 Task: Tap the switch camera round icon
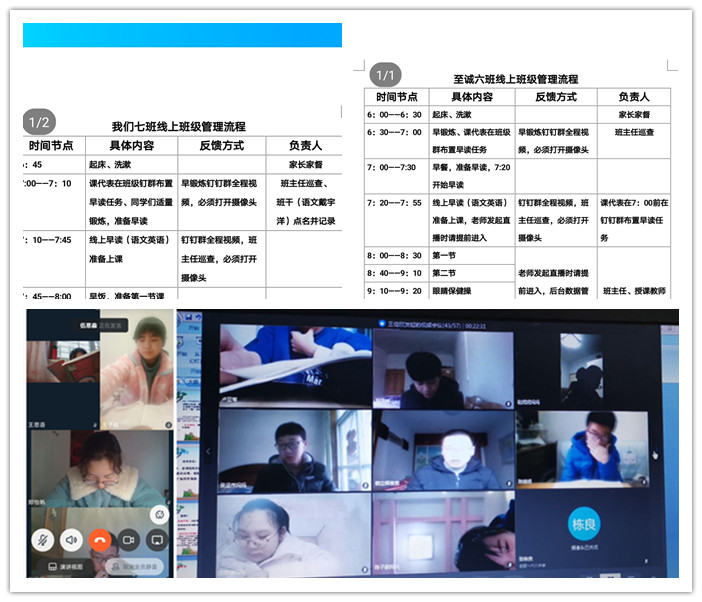(158, 514)
